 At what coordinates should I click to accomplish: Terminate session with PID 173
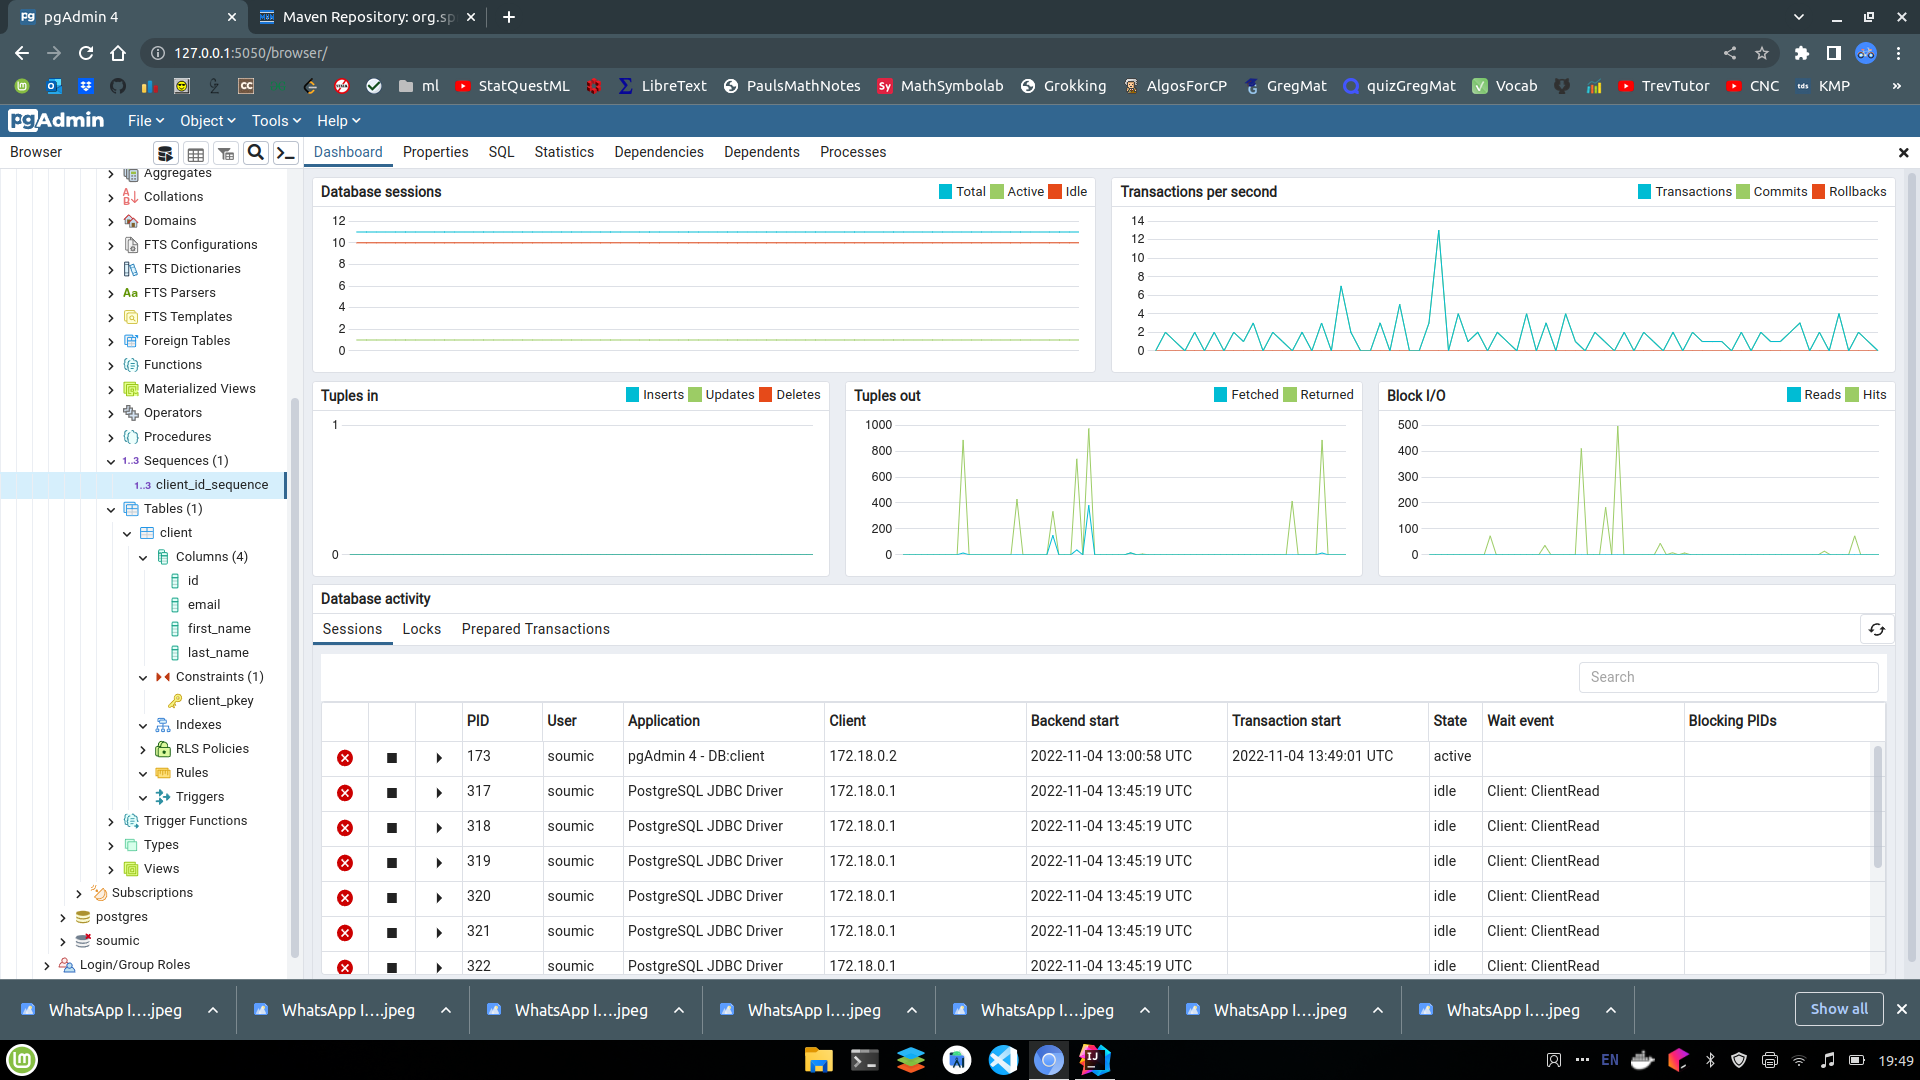[x=345, y=758]
